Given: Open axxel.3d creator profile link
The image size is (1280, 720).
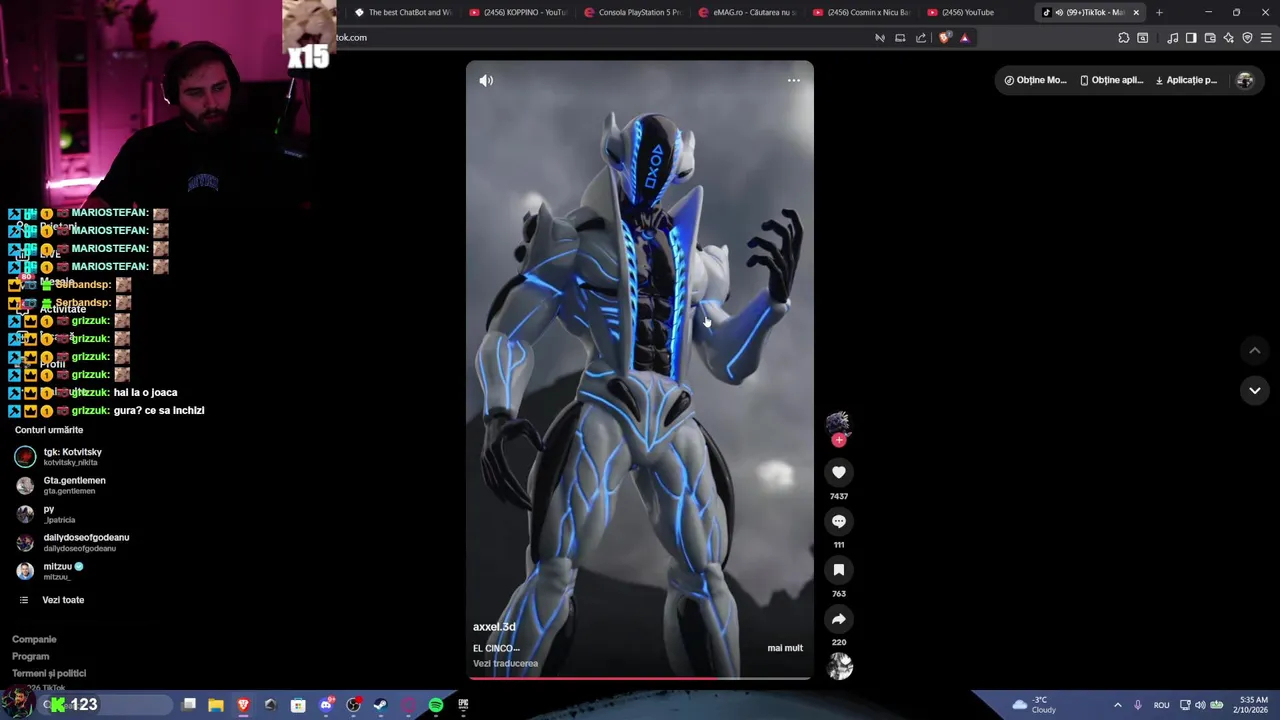Looking at the screenshot, I should tap(494, 627).
